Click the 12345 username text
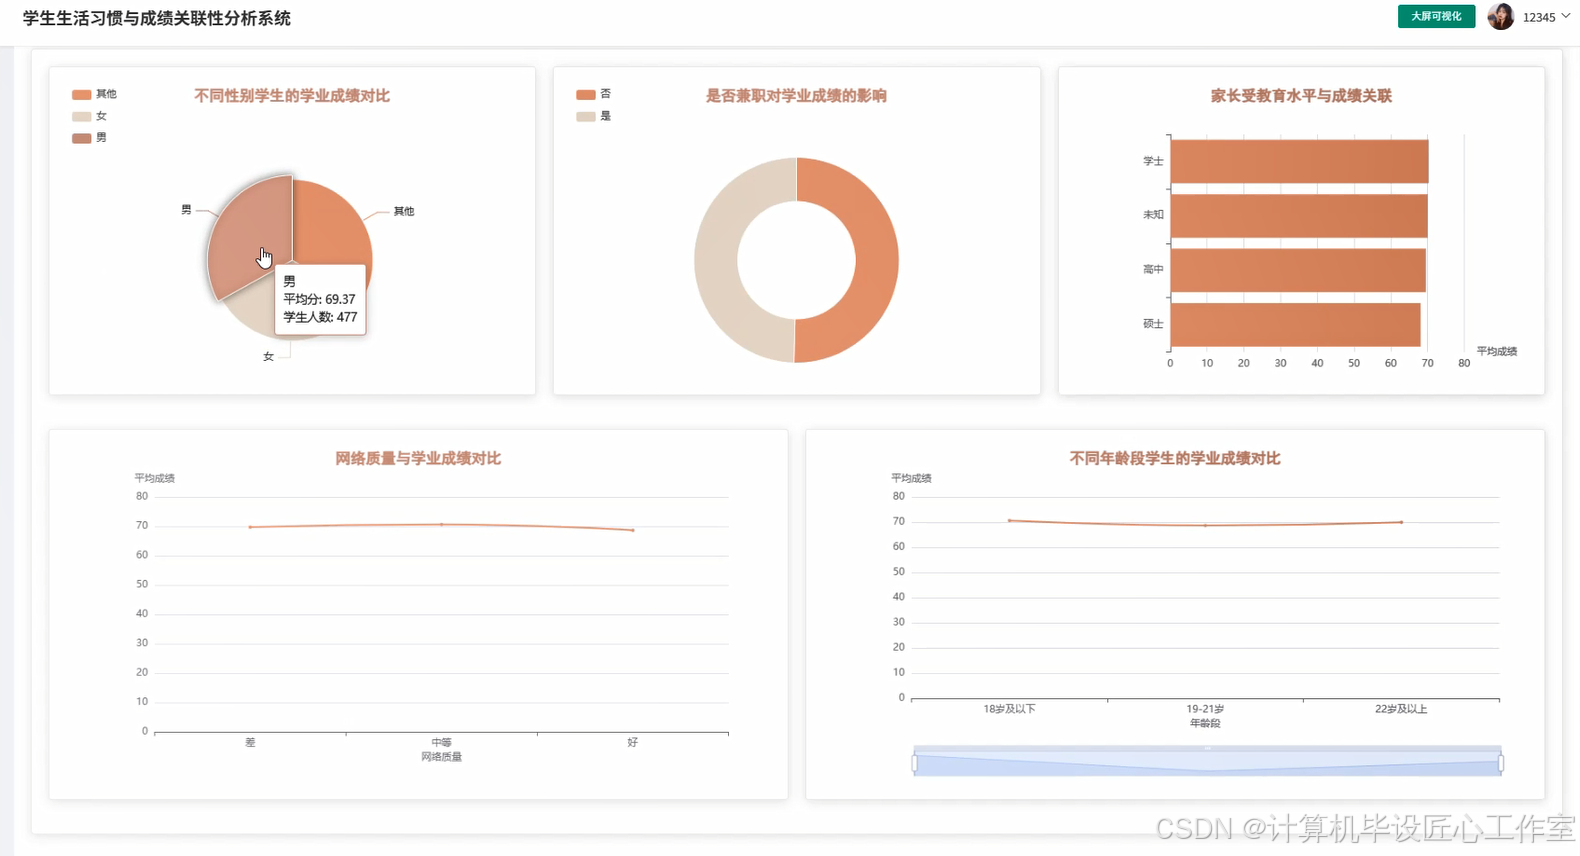Viewport: 1580px width, 856px height. (x=1539, y=17)
